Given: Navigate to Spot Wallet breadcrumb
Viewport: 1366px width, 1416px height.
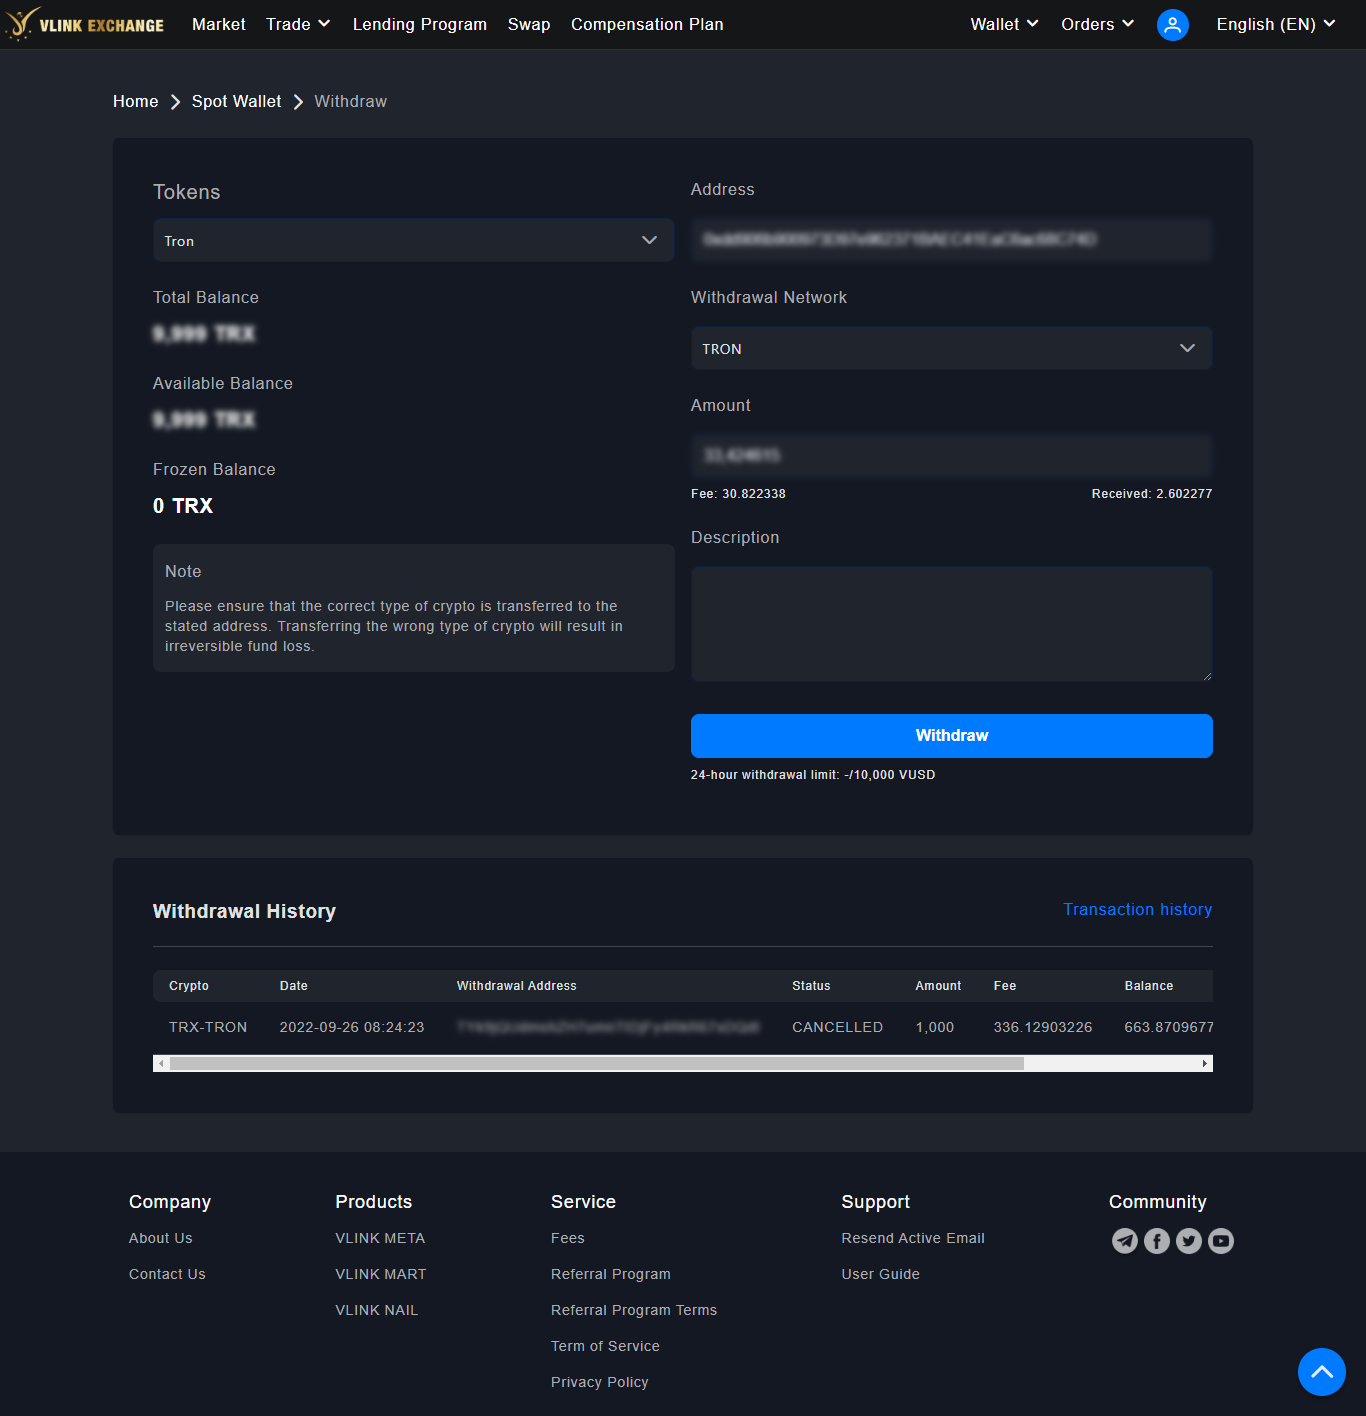Looking at the screenshot, I should point(236,101).
